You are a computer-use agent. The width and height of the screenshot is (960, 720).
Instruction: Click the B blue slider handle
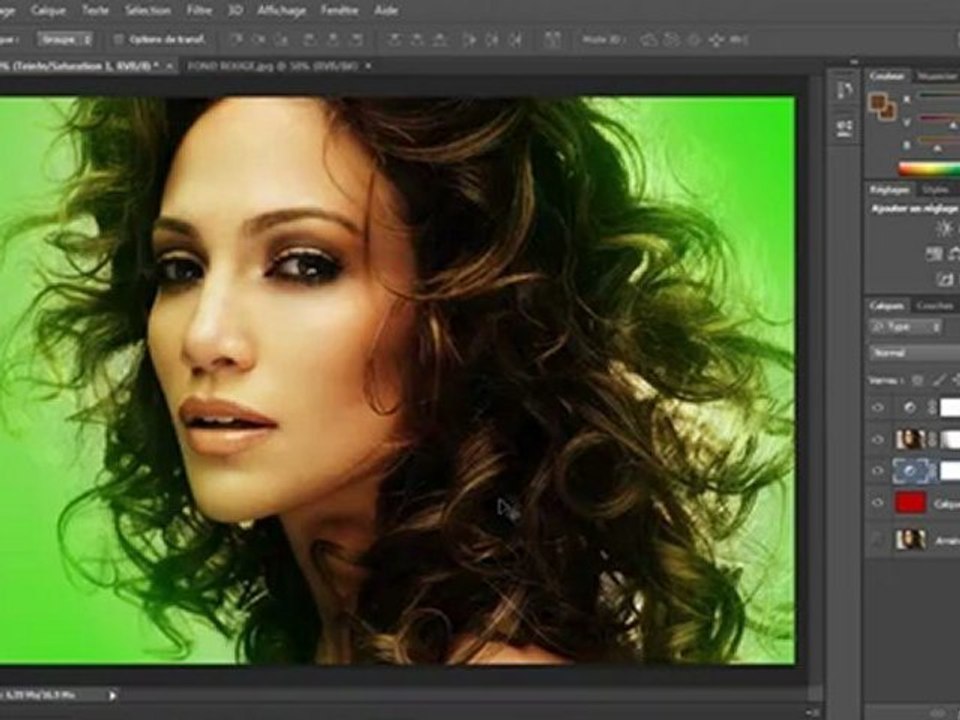pyautogui.click(x=937, y=149)
